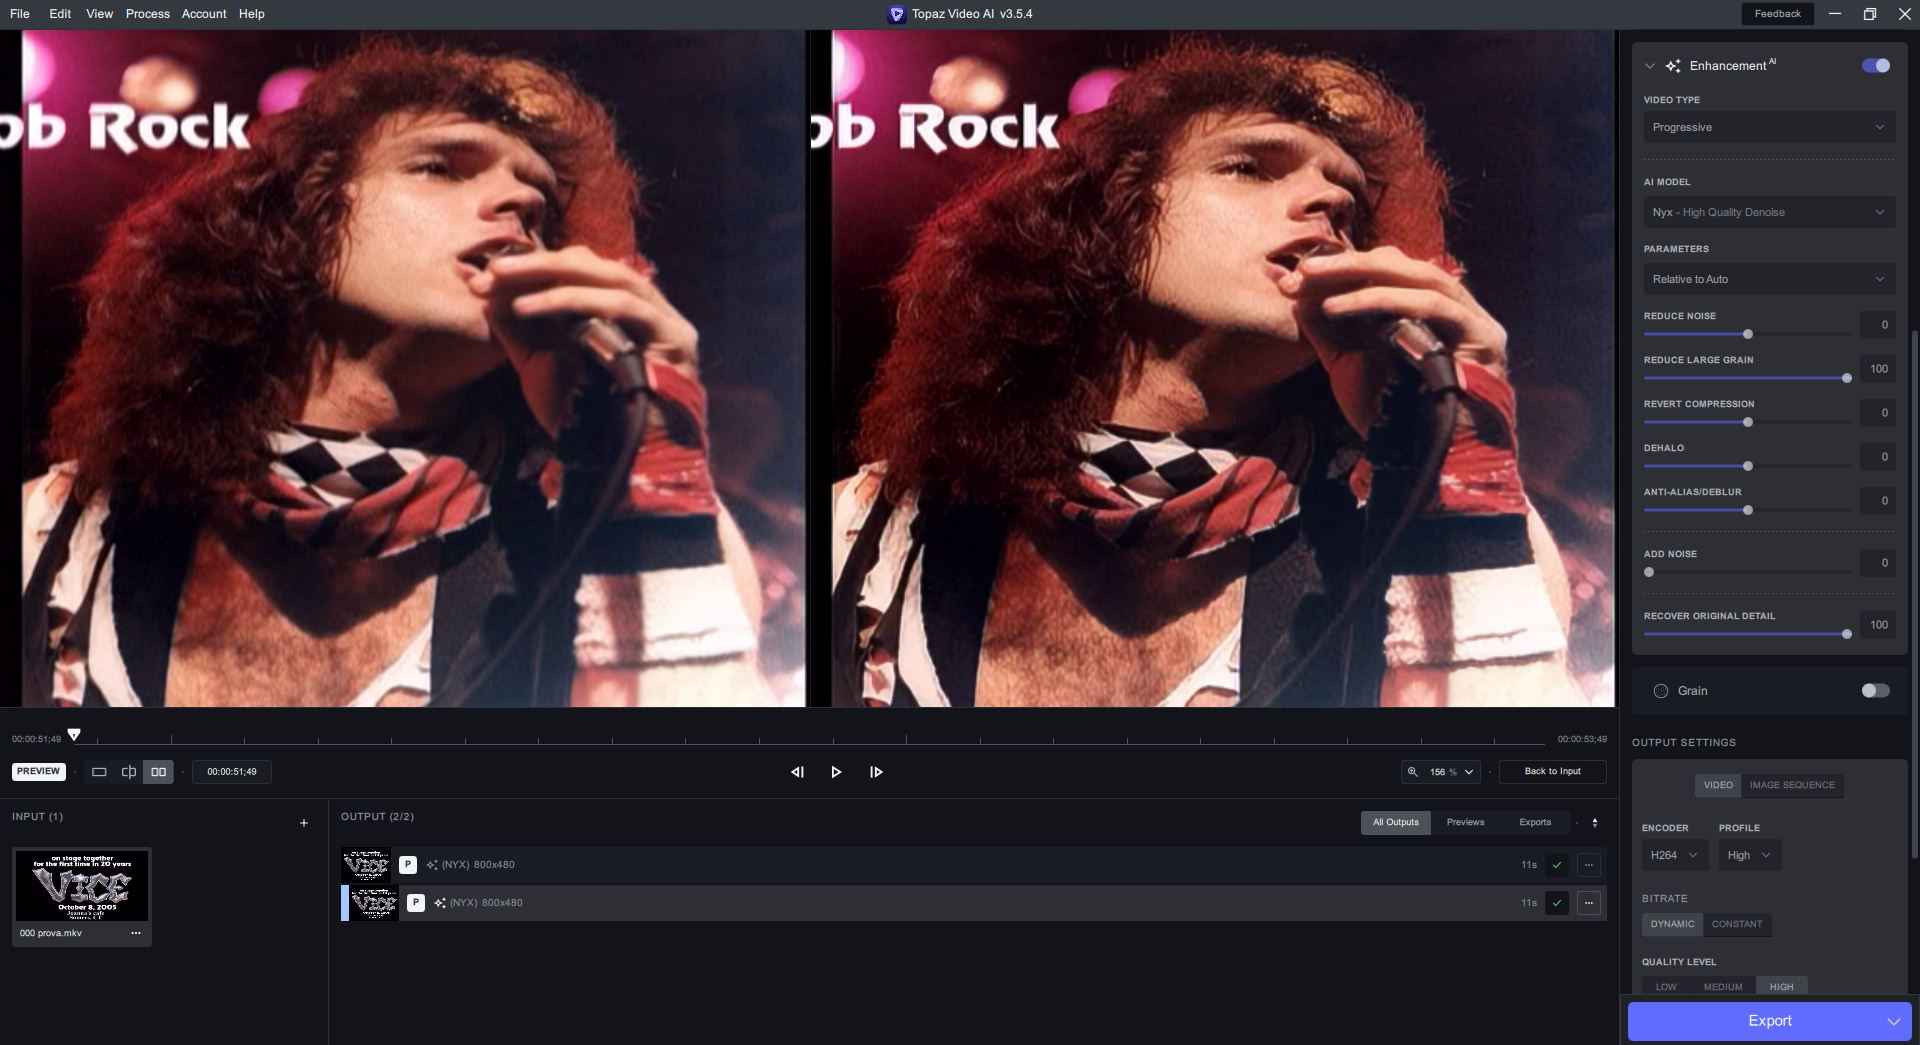Select single view layout icon
This screenshot has width=1920, height=1045.
[99, 772]
